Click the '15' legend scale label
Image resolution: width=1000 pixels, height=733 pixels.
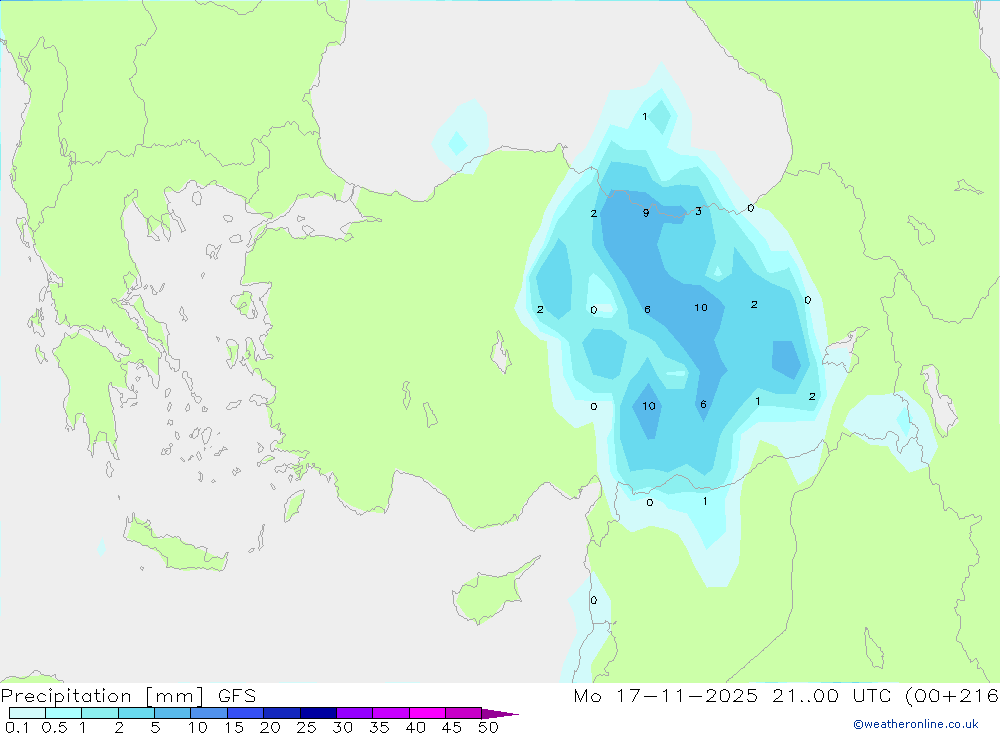pyautogui.click(x=233, y=727)
